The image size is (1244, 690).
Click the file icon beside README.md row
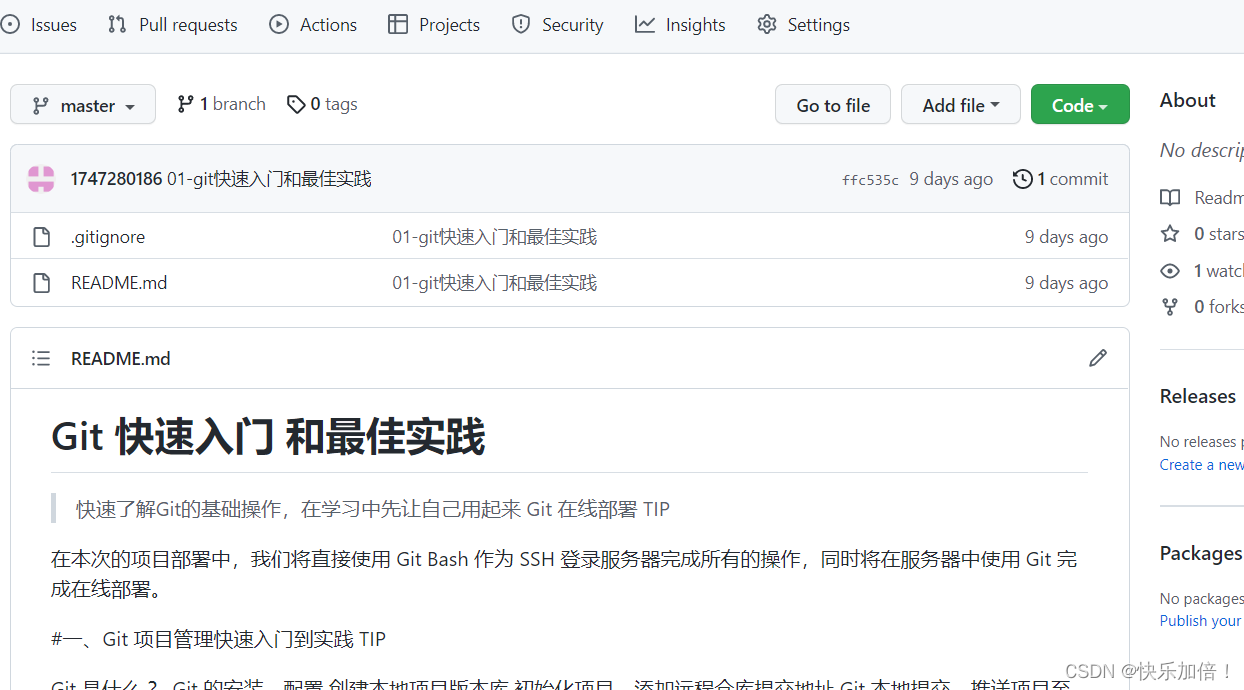point(41,283)
